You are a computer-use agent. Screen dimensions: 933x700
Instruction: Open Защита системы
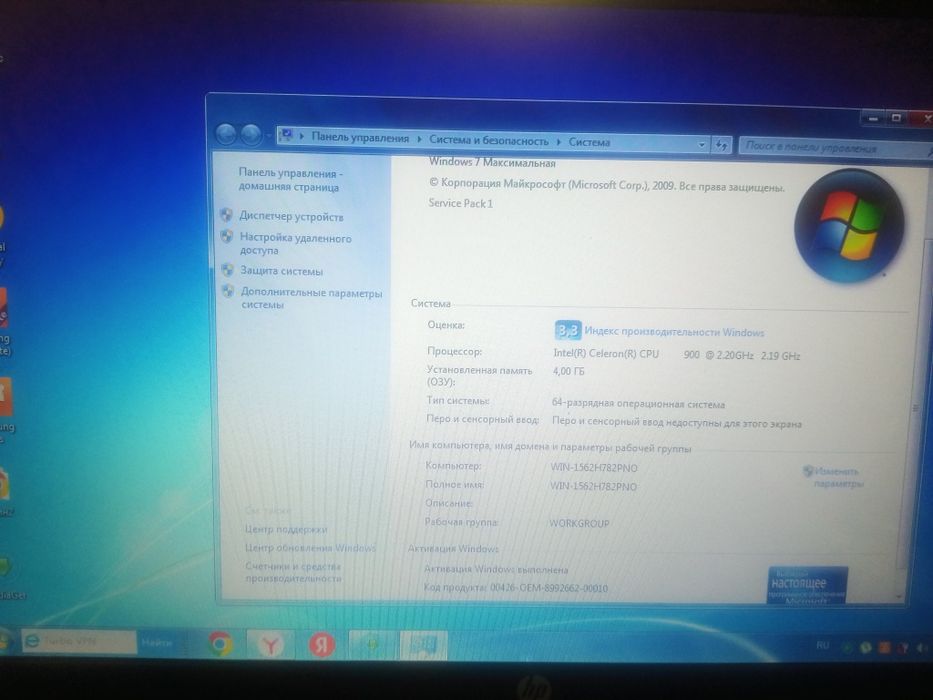click(281, 271)
